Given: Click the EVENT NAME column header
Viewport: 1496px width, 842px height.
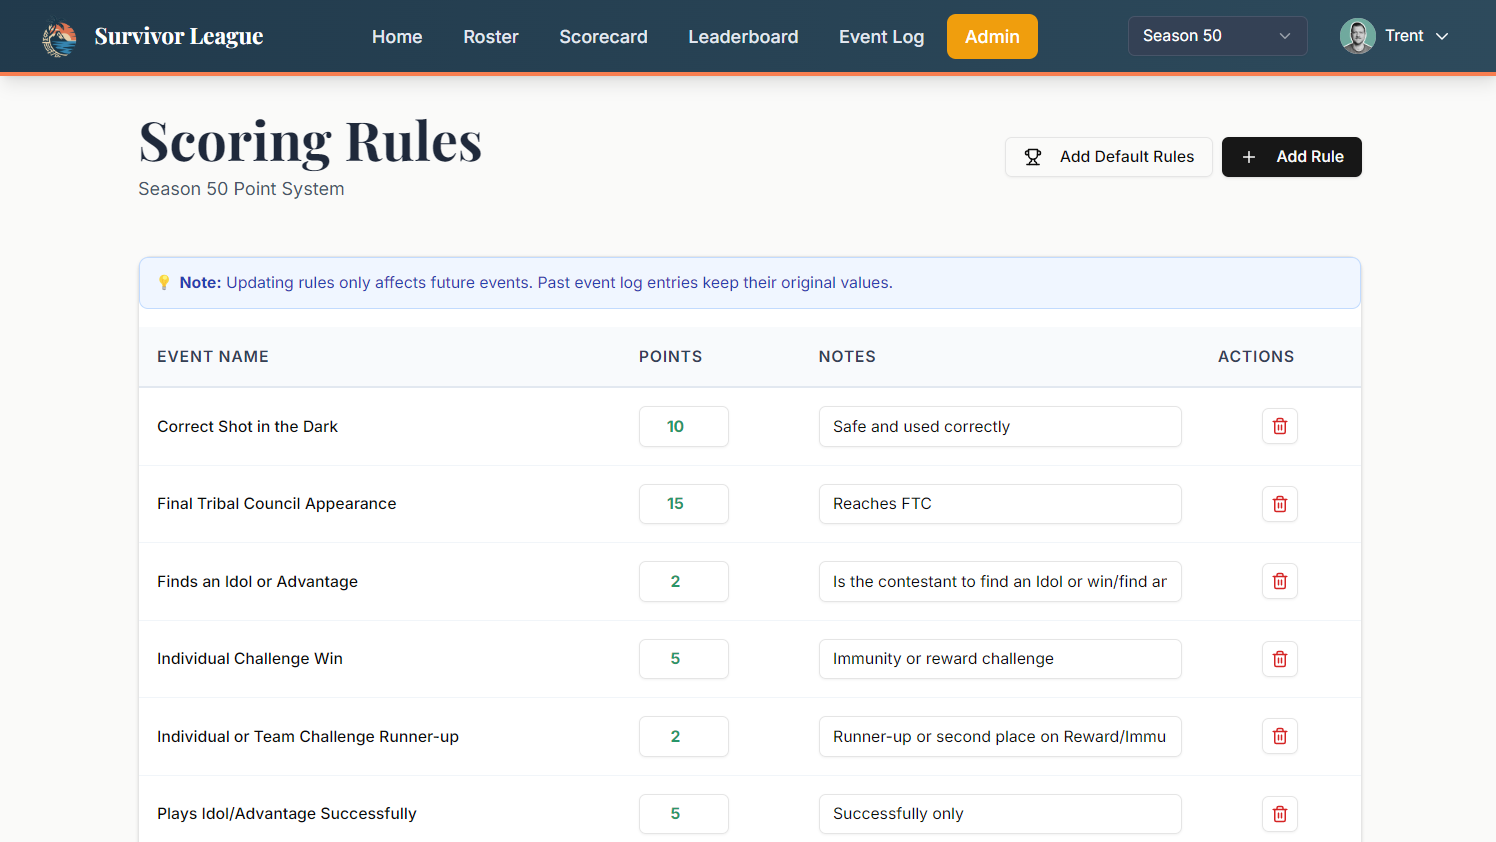Looking at the screenshot, I should tap(213, 357).
